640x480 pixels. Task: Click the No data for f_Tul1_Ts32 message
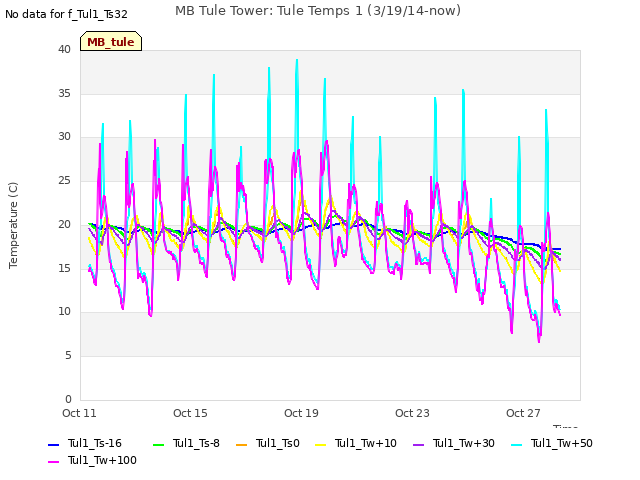point(66,14)
